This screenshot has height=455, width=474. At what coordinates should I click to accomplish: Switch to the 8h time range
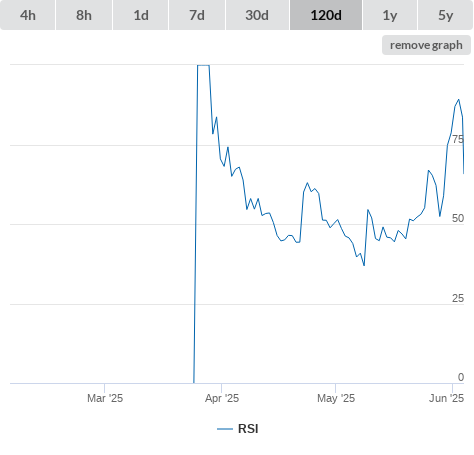coord(84,15)
